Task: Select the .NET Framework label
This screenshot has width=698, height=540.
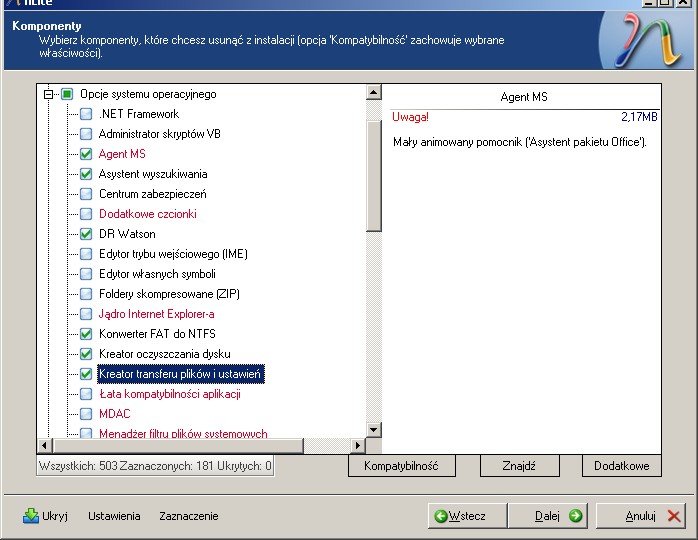Action: (139, 114)
